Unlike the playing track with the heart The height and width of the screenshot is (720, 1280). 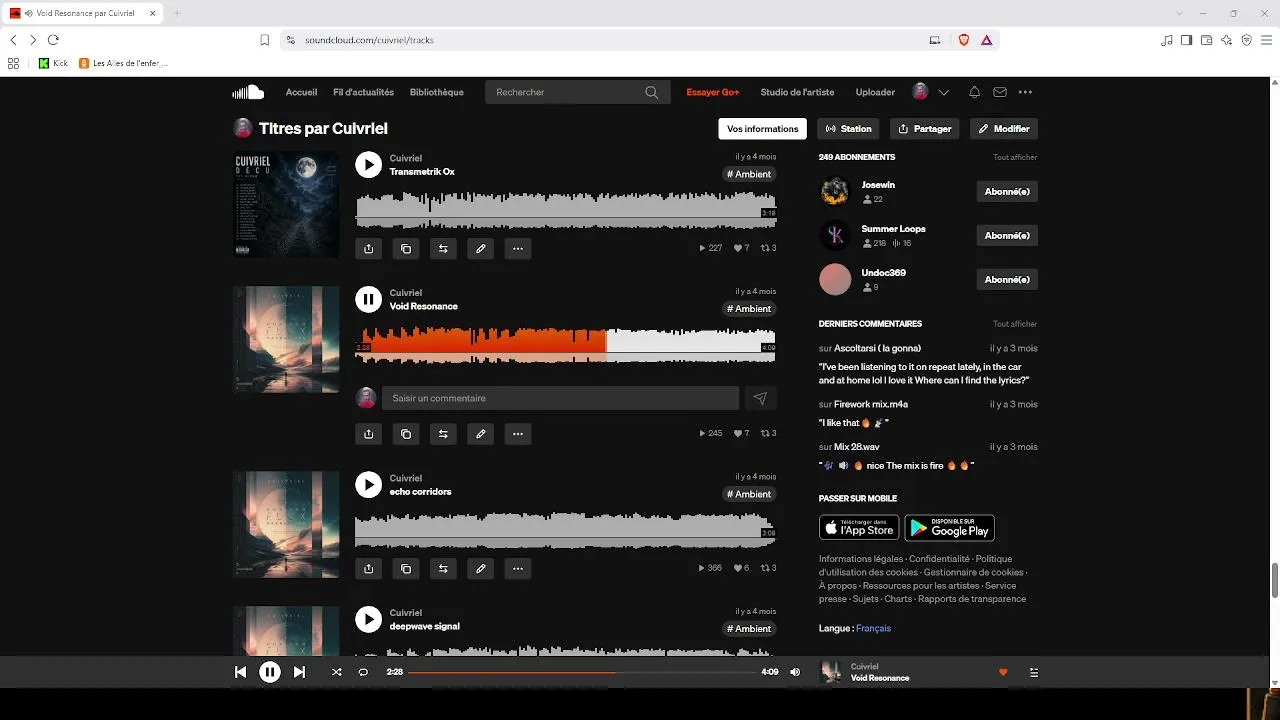point(1003,672)
